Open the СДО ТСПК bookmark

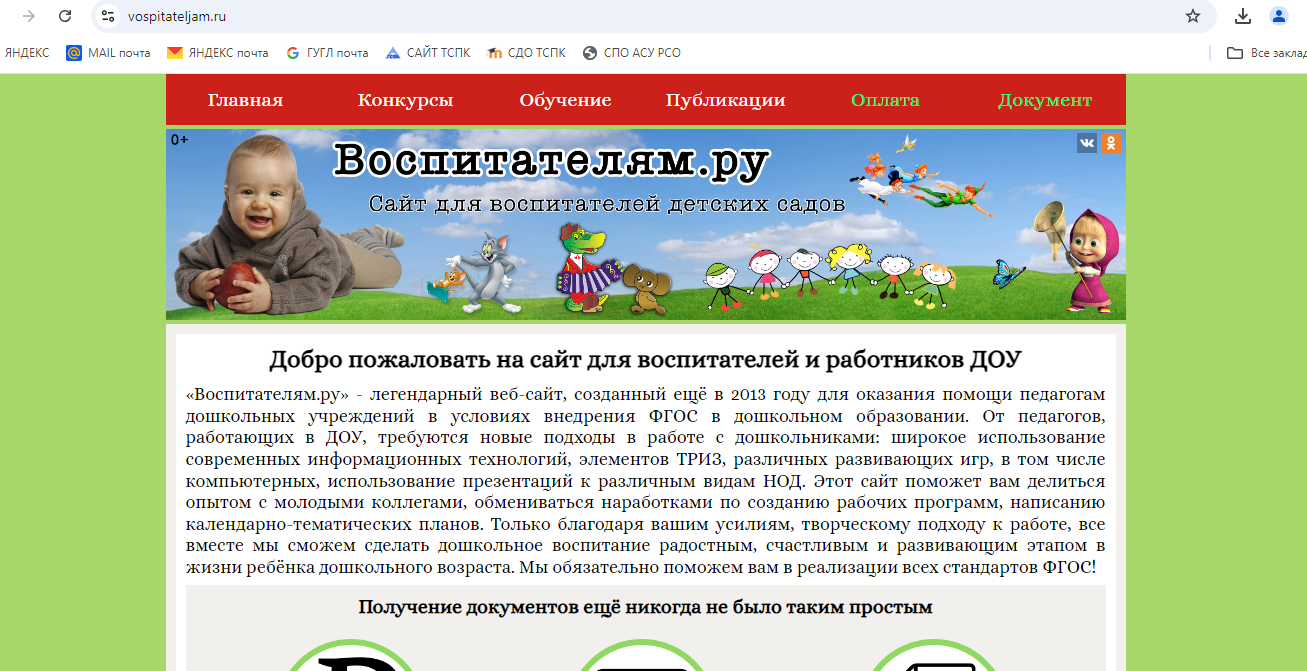[x=526, y=53]
